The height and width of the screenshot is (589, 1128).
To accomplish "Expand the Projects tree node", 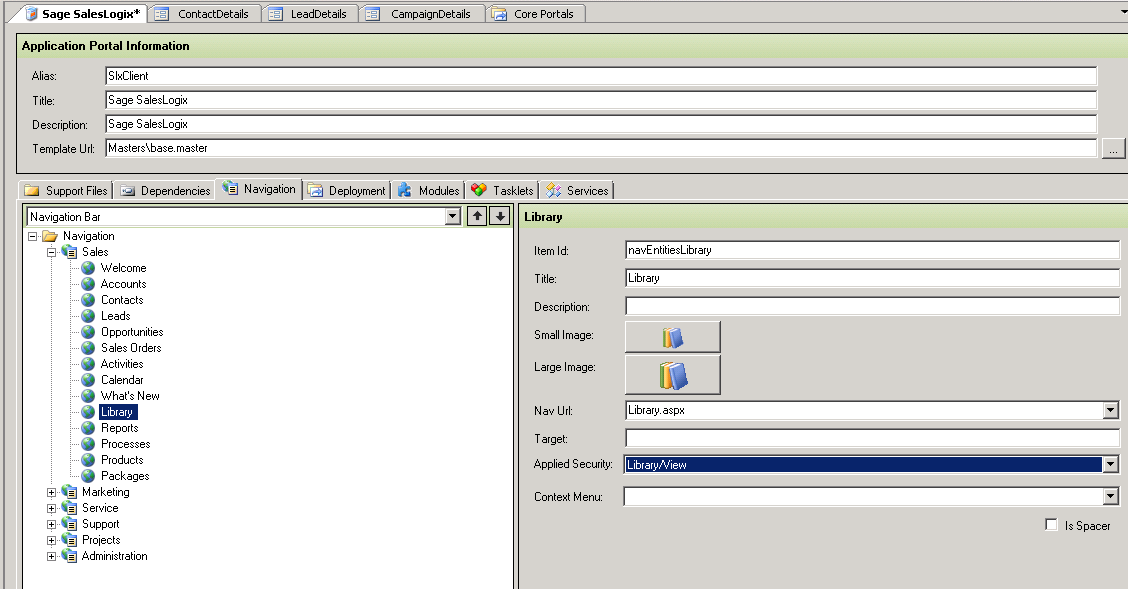I will tap(51, 541).
